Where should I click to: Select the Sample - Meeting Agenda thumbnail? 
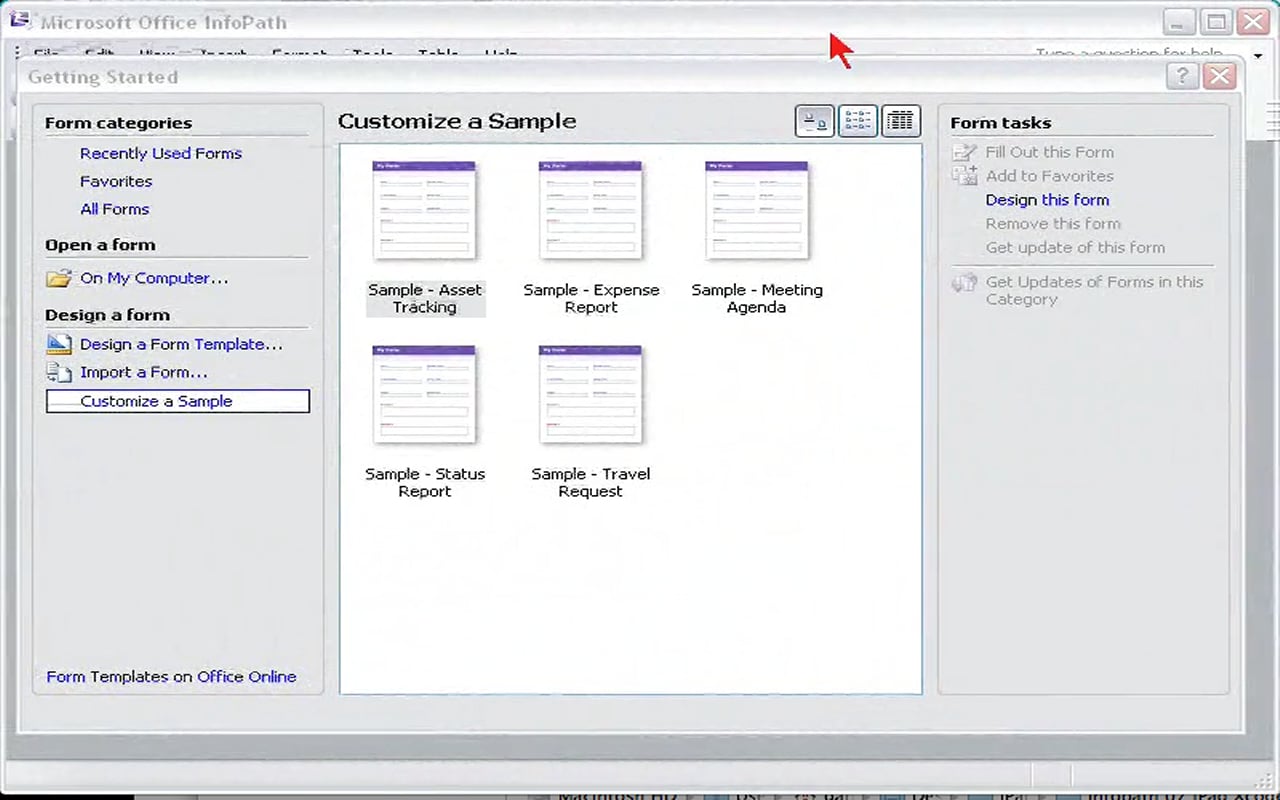click(x=757, y=211)
